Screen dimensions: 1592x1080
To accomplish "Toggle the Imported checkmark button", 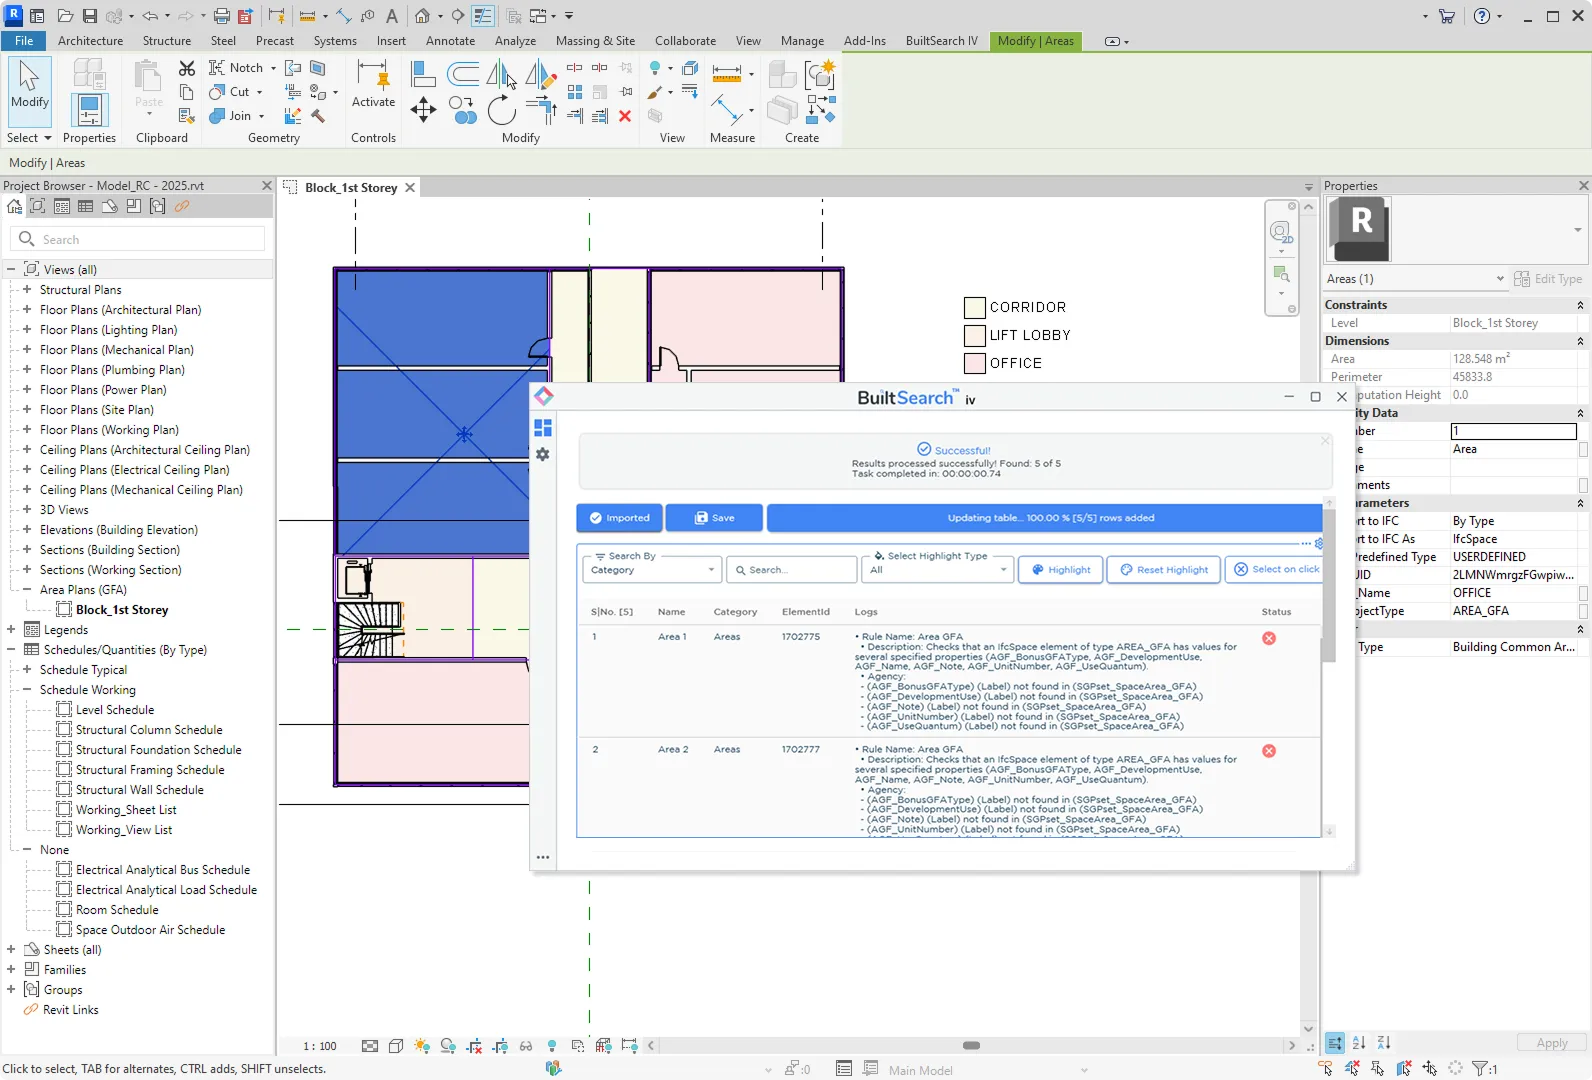I will coord(619,518).
